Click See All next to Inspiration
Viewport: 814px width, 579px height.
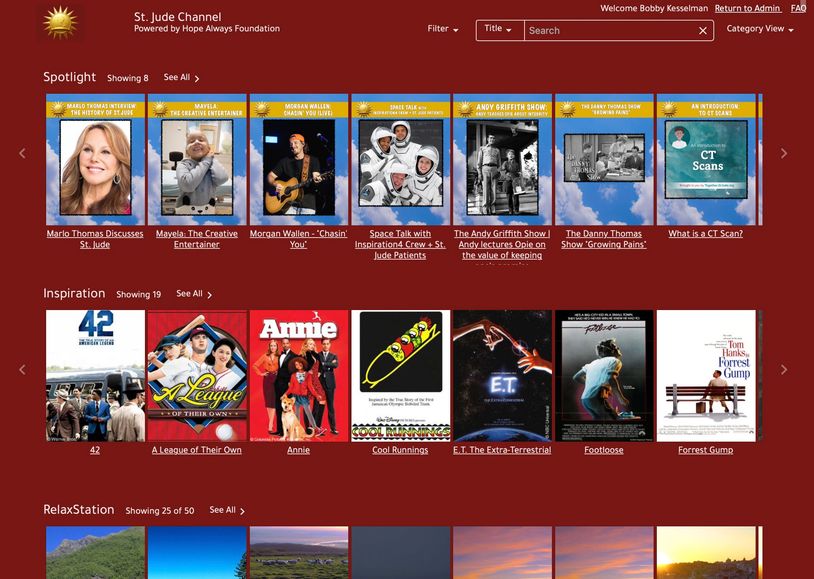(x=194, y=294)
